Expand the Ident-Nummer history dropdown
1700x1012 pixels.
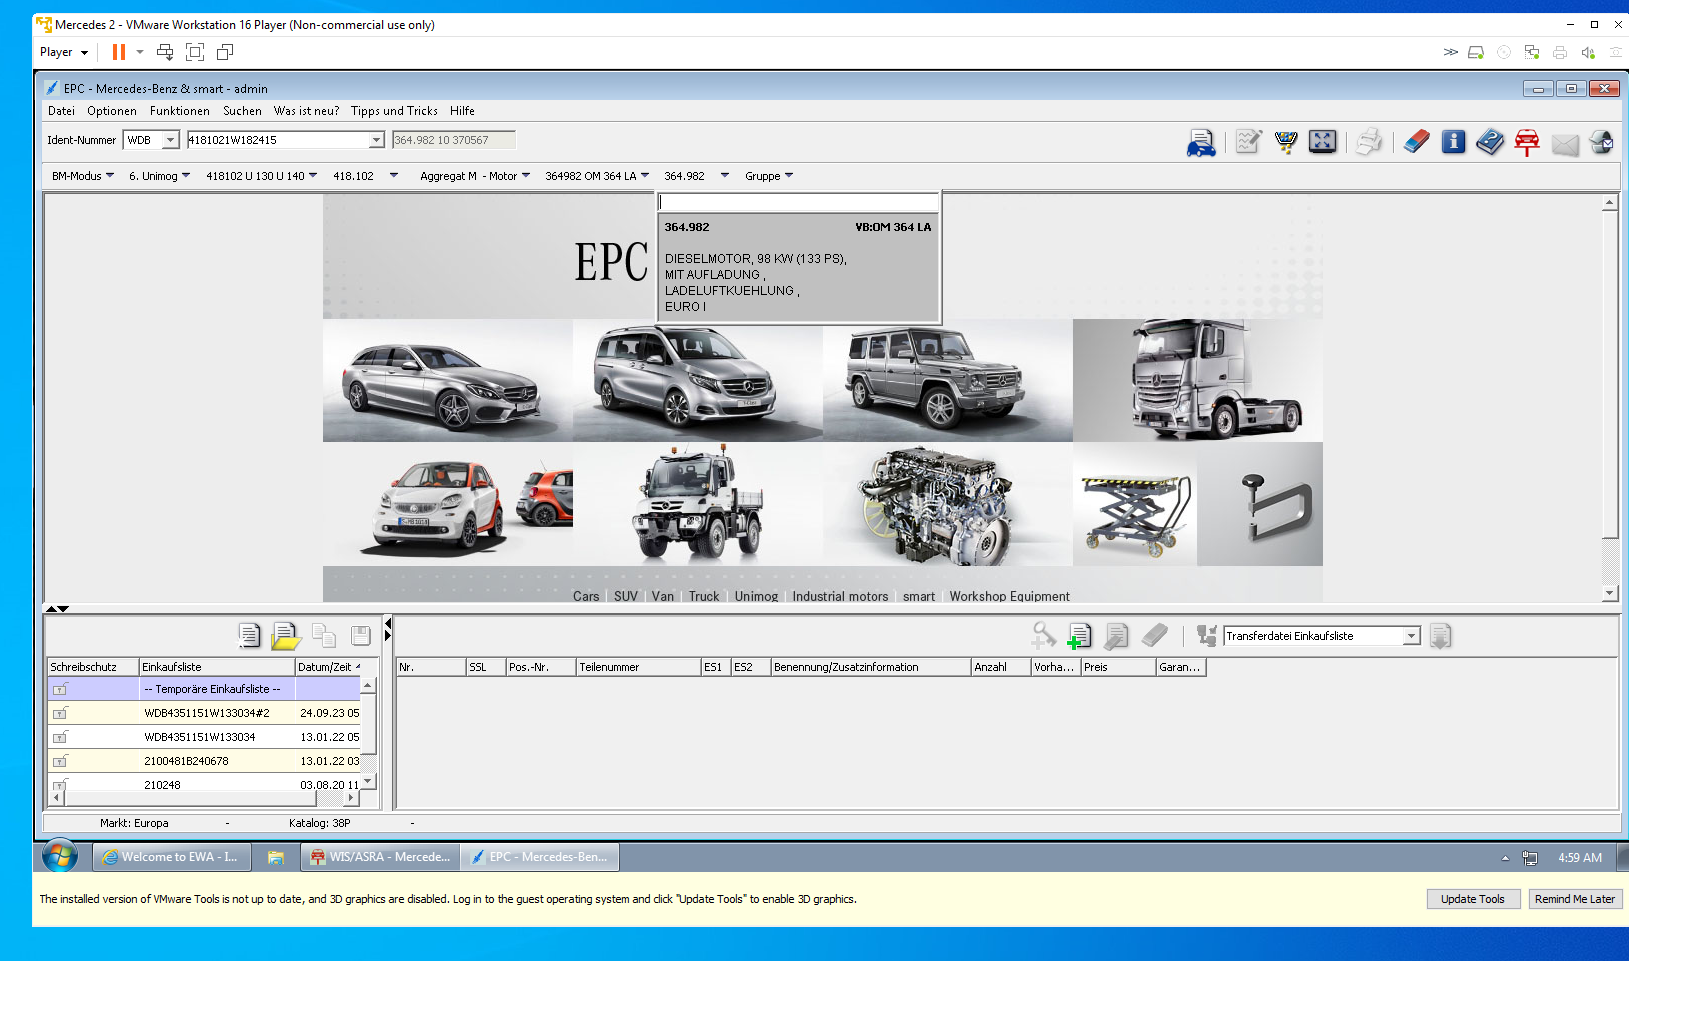tap(376, 140)
